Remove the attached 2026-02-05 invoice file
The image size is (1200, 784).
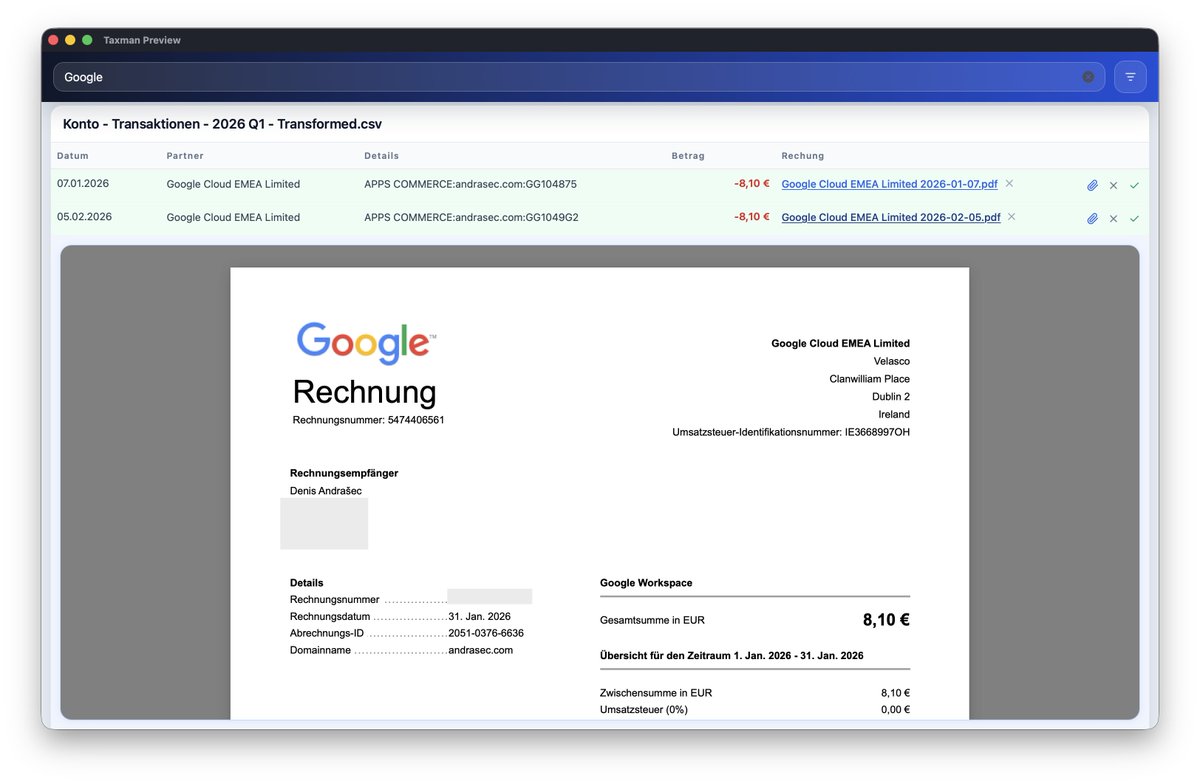click(1011, 216)
